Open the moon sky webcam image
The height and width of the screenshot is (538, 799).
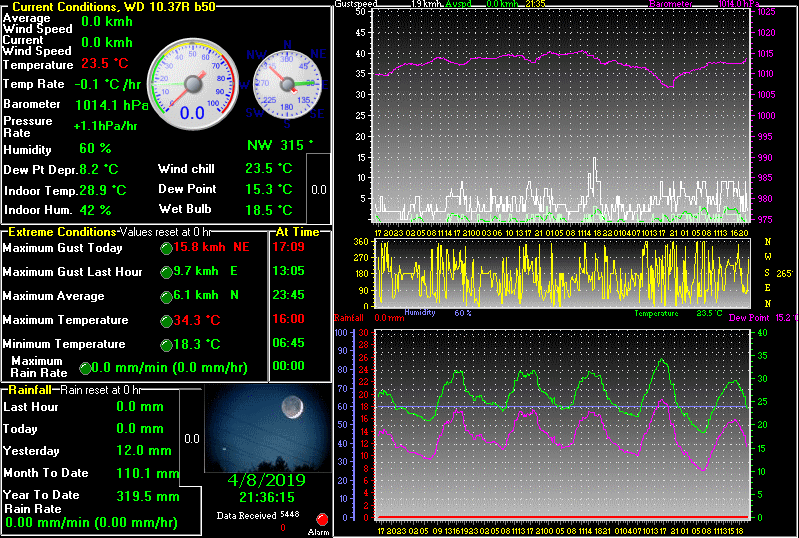[x=266, y=430]
